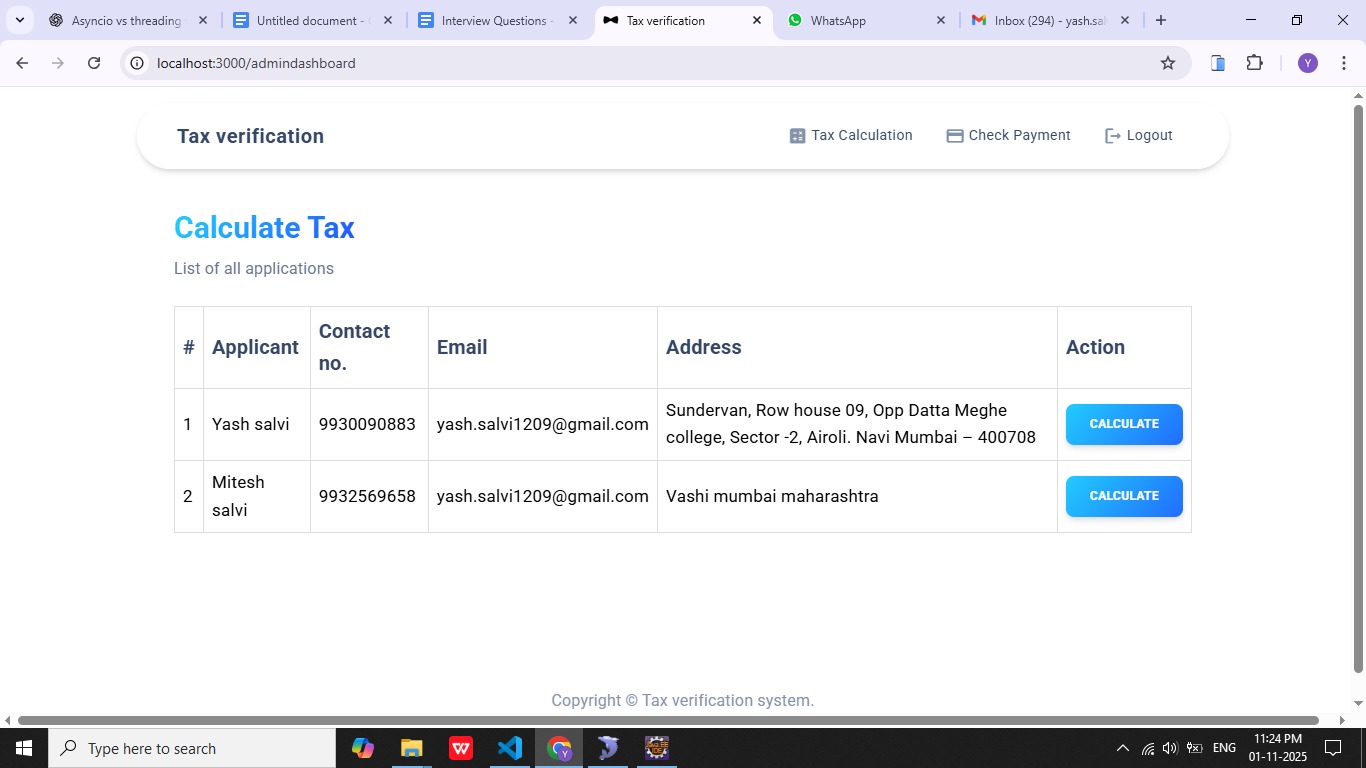Open Chrome profile avatar icon
Viewport: 1366px width, 768px height.
pyautogui.click(x=1307, y=63)
